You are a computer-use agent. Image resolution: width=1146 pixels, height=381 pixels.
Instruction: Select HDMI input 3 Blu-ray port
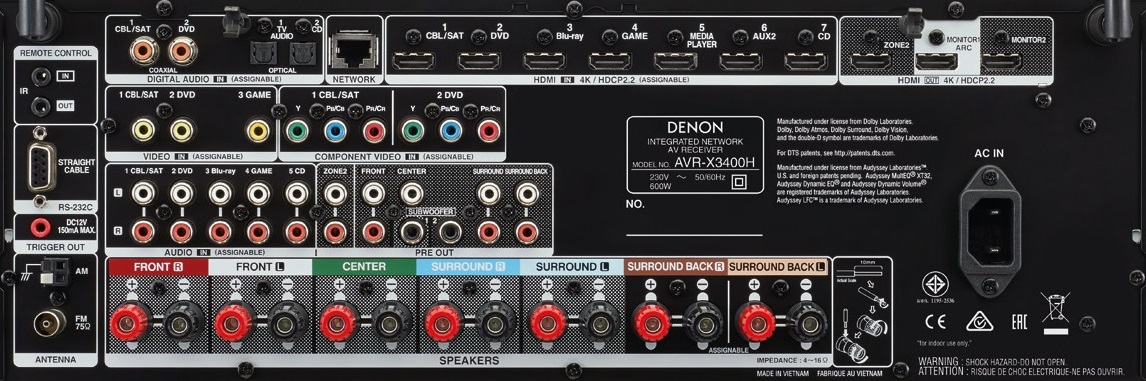[544, 61]
